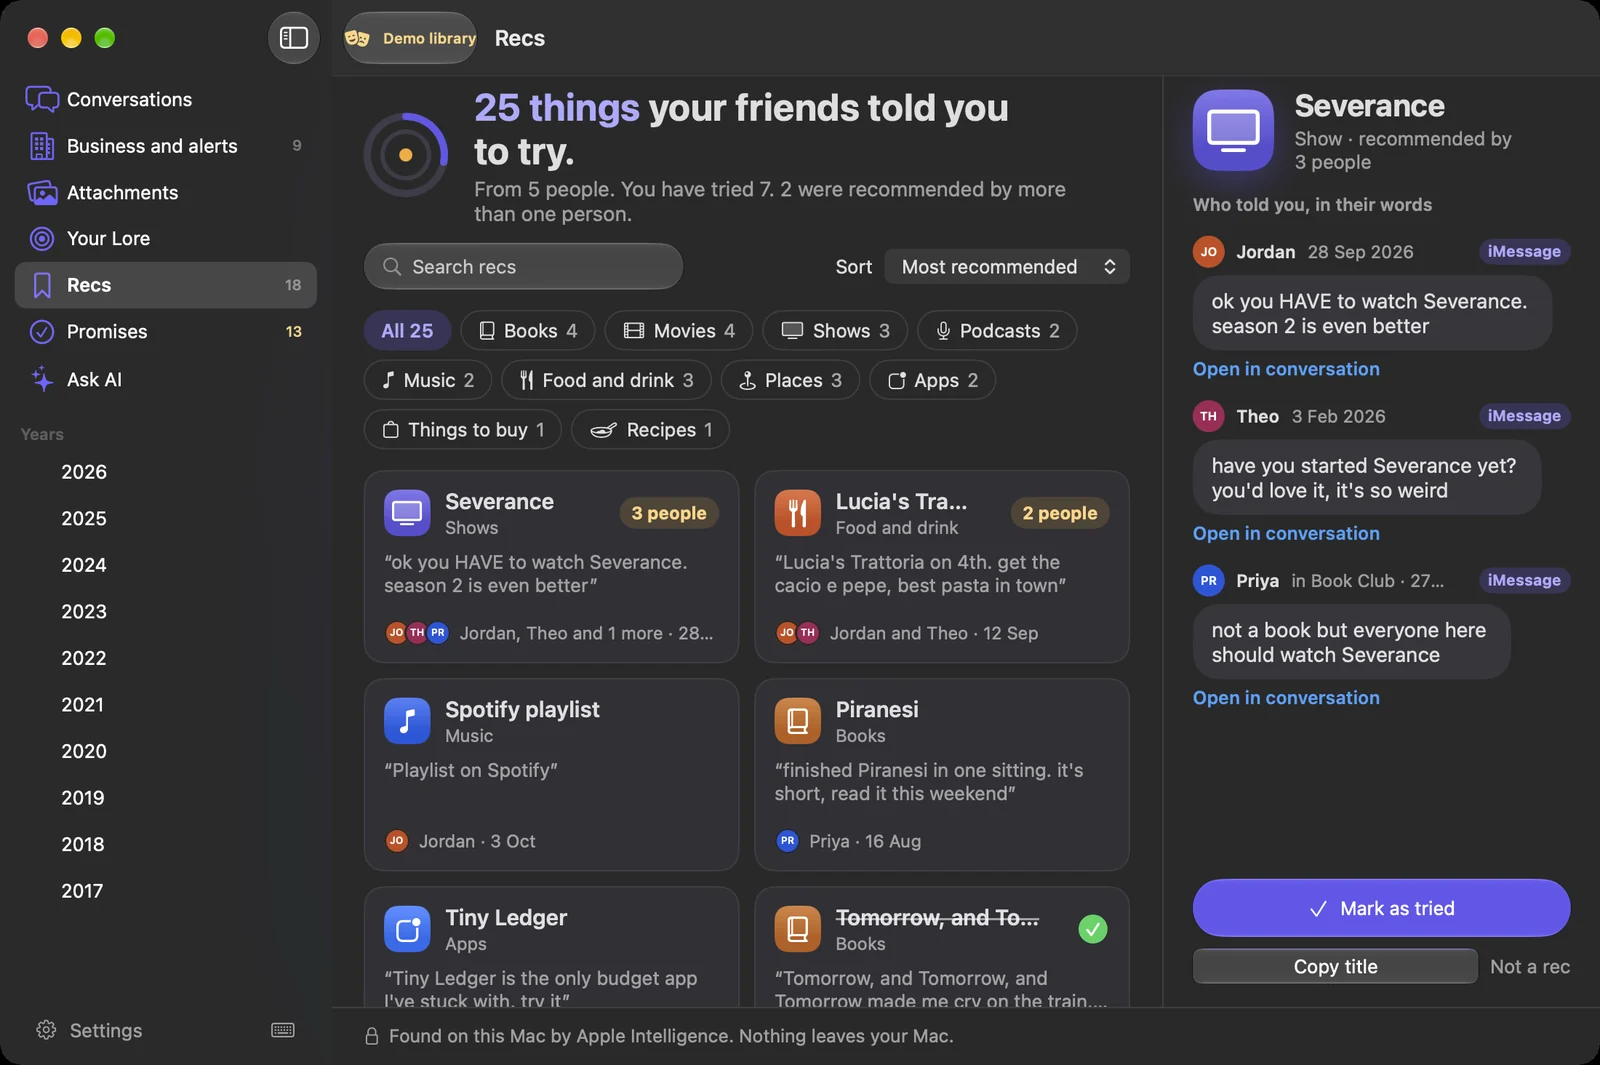This screenshot has width=1600, height=1065.
Task: Select the Your Lore target icon
Action: [42, 238]
